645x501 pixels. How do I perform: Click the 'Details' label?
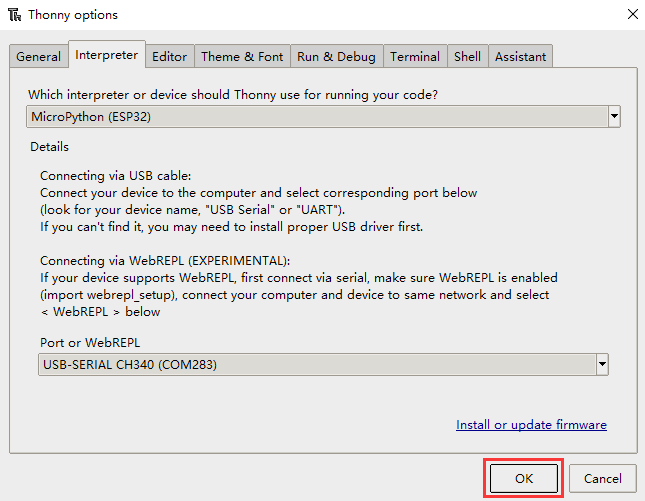49,146
